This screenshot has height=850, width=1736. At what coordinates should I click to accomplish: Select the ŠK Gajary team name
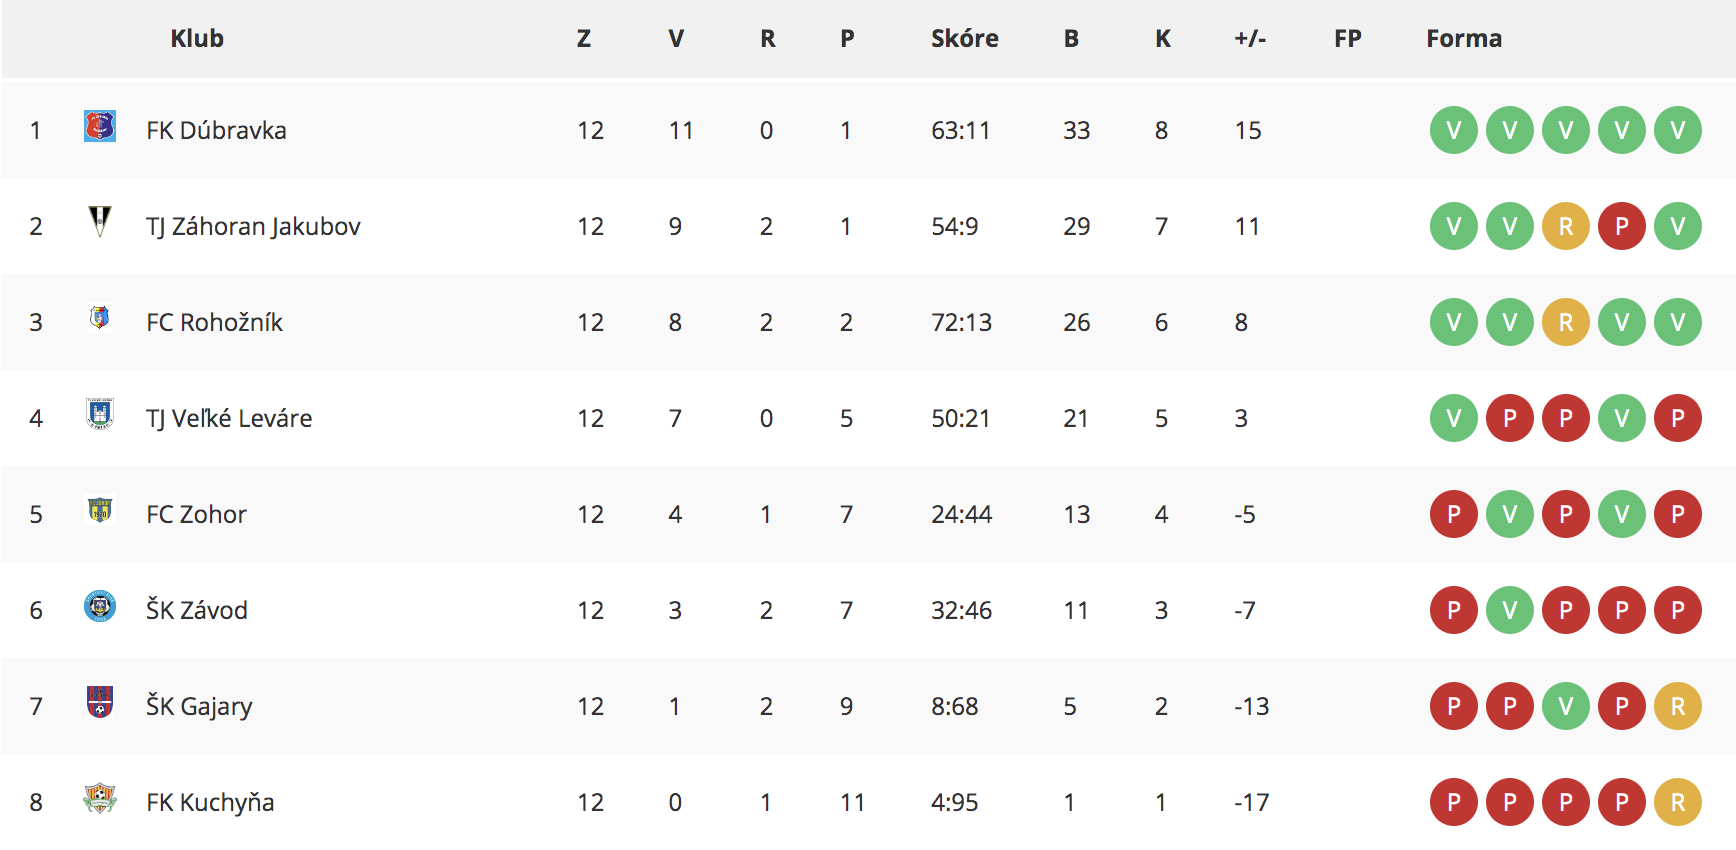pyautogui.click(x=199, y=706)
